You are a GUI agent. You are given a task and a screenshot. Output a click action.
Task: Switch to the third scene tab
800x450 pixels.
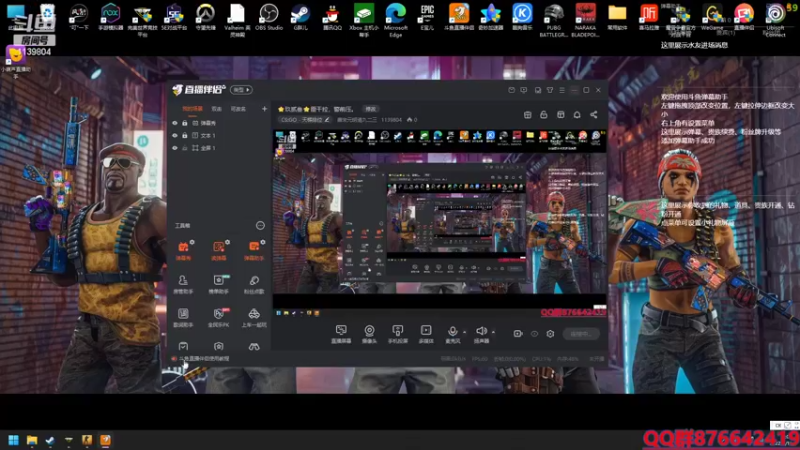(x=238, y=109)
